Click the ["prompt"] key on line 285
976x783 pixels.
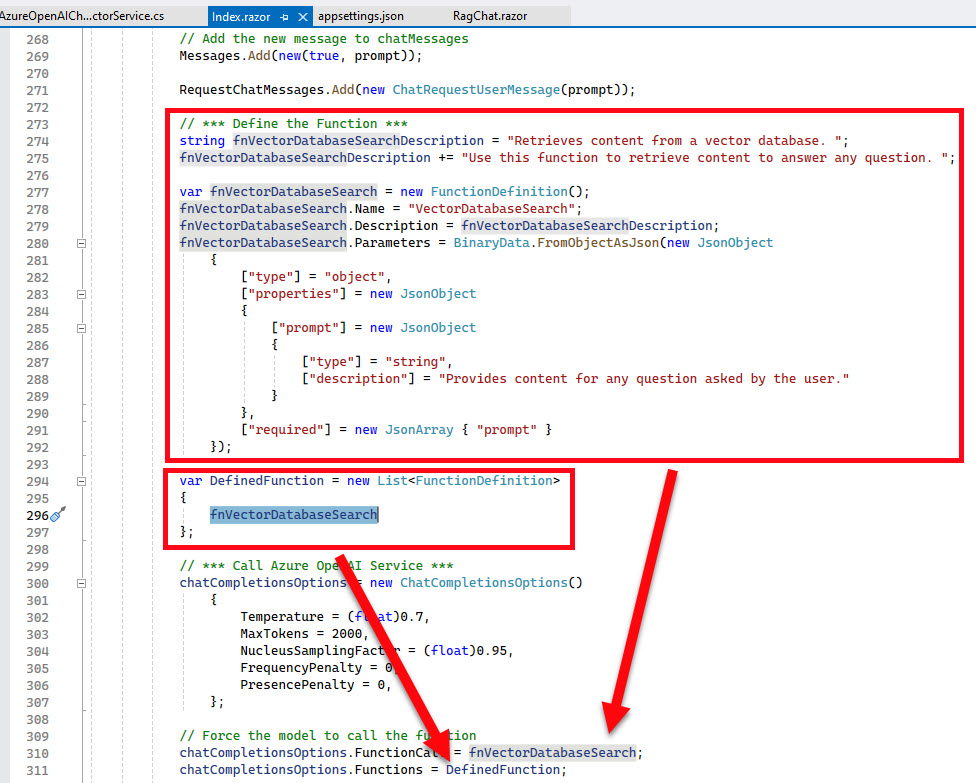click(309, 328)
